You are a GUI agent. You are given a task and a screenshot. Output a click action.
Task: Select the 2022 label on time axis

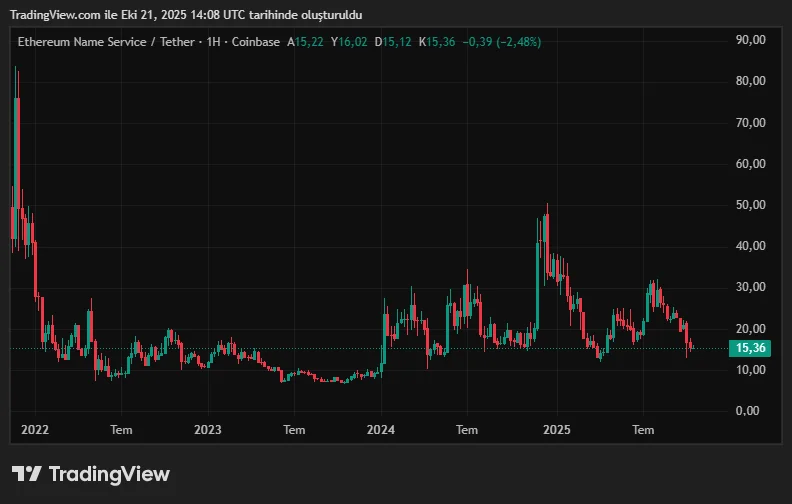(x=34, y=430)
